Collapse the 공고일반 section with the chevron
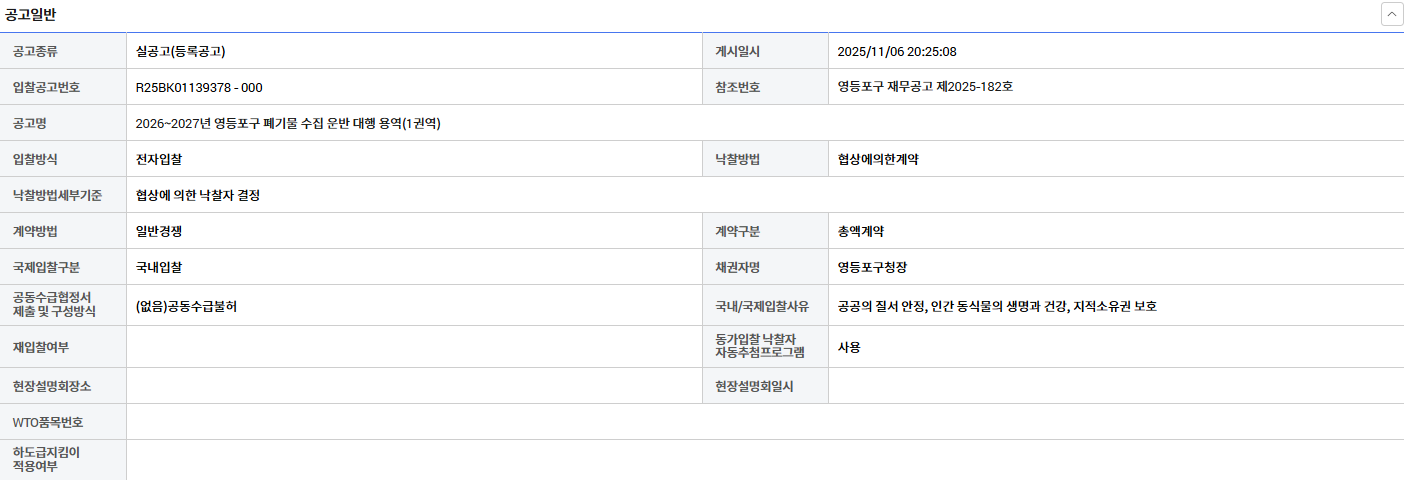This screenshot has height=480, width=1404. pos(1391,14)
